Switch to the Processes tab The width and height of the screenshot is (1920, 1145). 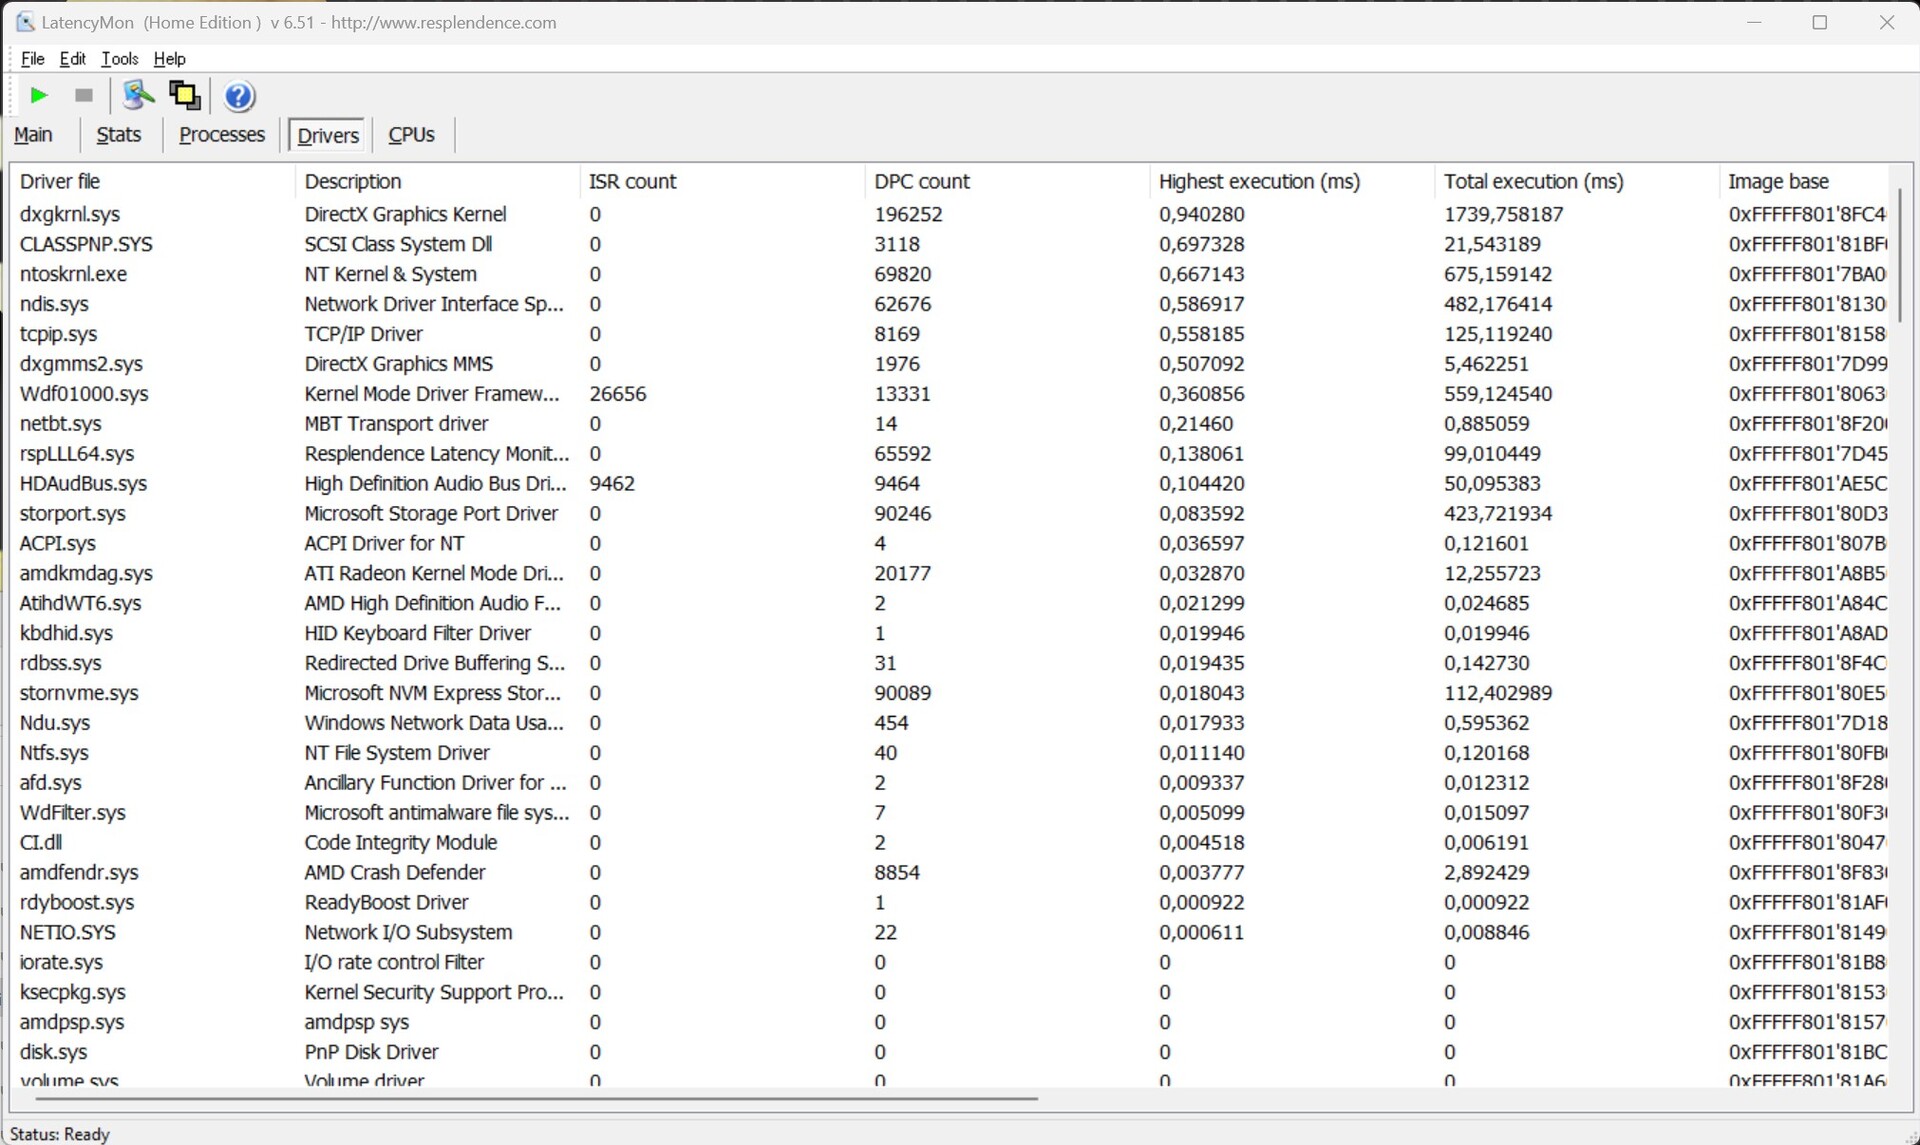(x=221, y=135)
